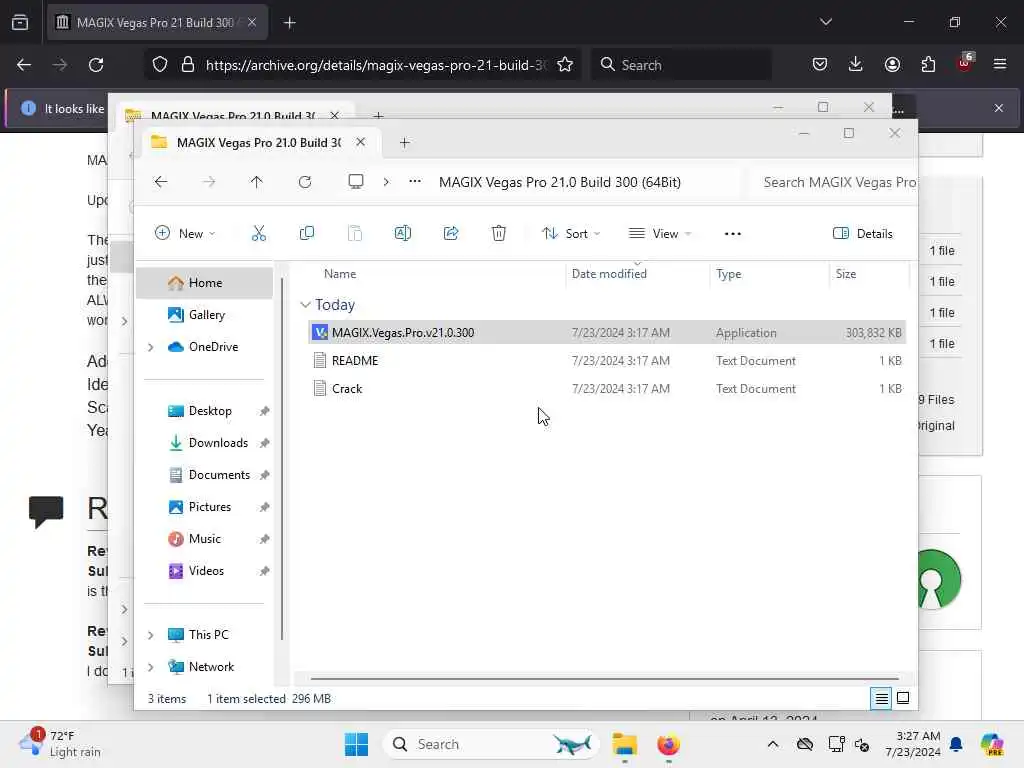1024x768 pixels.
Task: Dismiss the Firefox notification bar
Action: pos(999,108)
